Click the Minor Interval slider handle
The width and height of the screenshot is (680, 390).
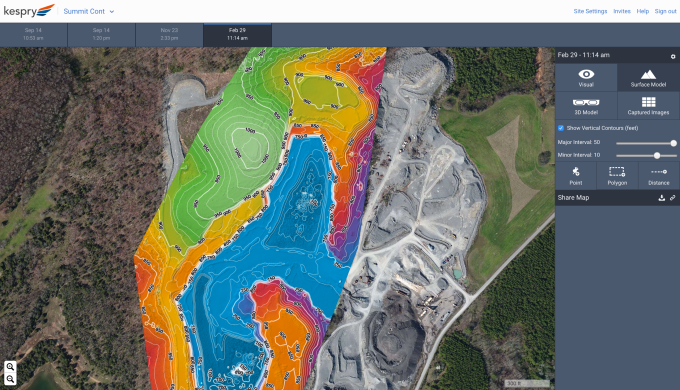tap(657, 155)
